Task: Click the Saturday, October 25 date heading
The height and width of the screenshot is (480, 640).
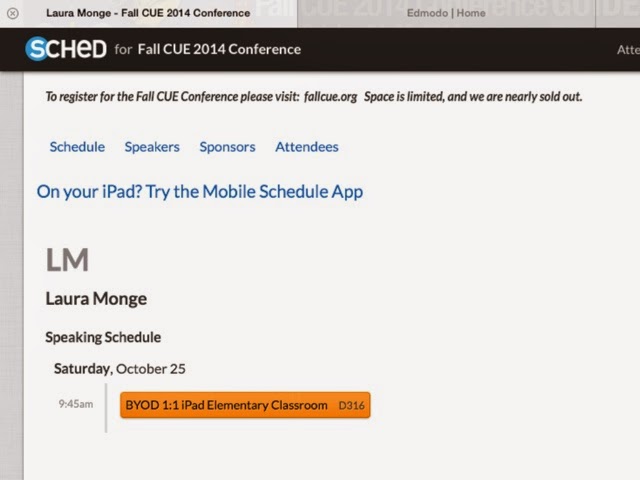Action: point(119,369)
